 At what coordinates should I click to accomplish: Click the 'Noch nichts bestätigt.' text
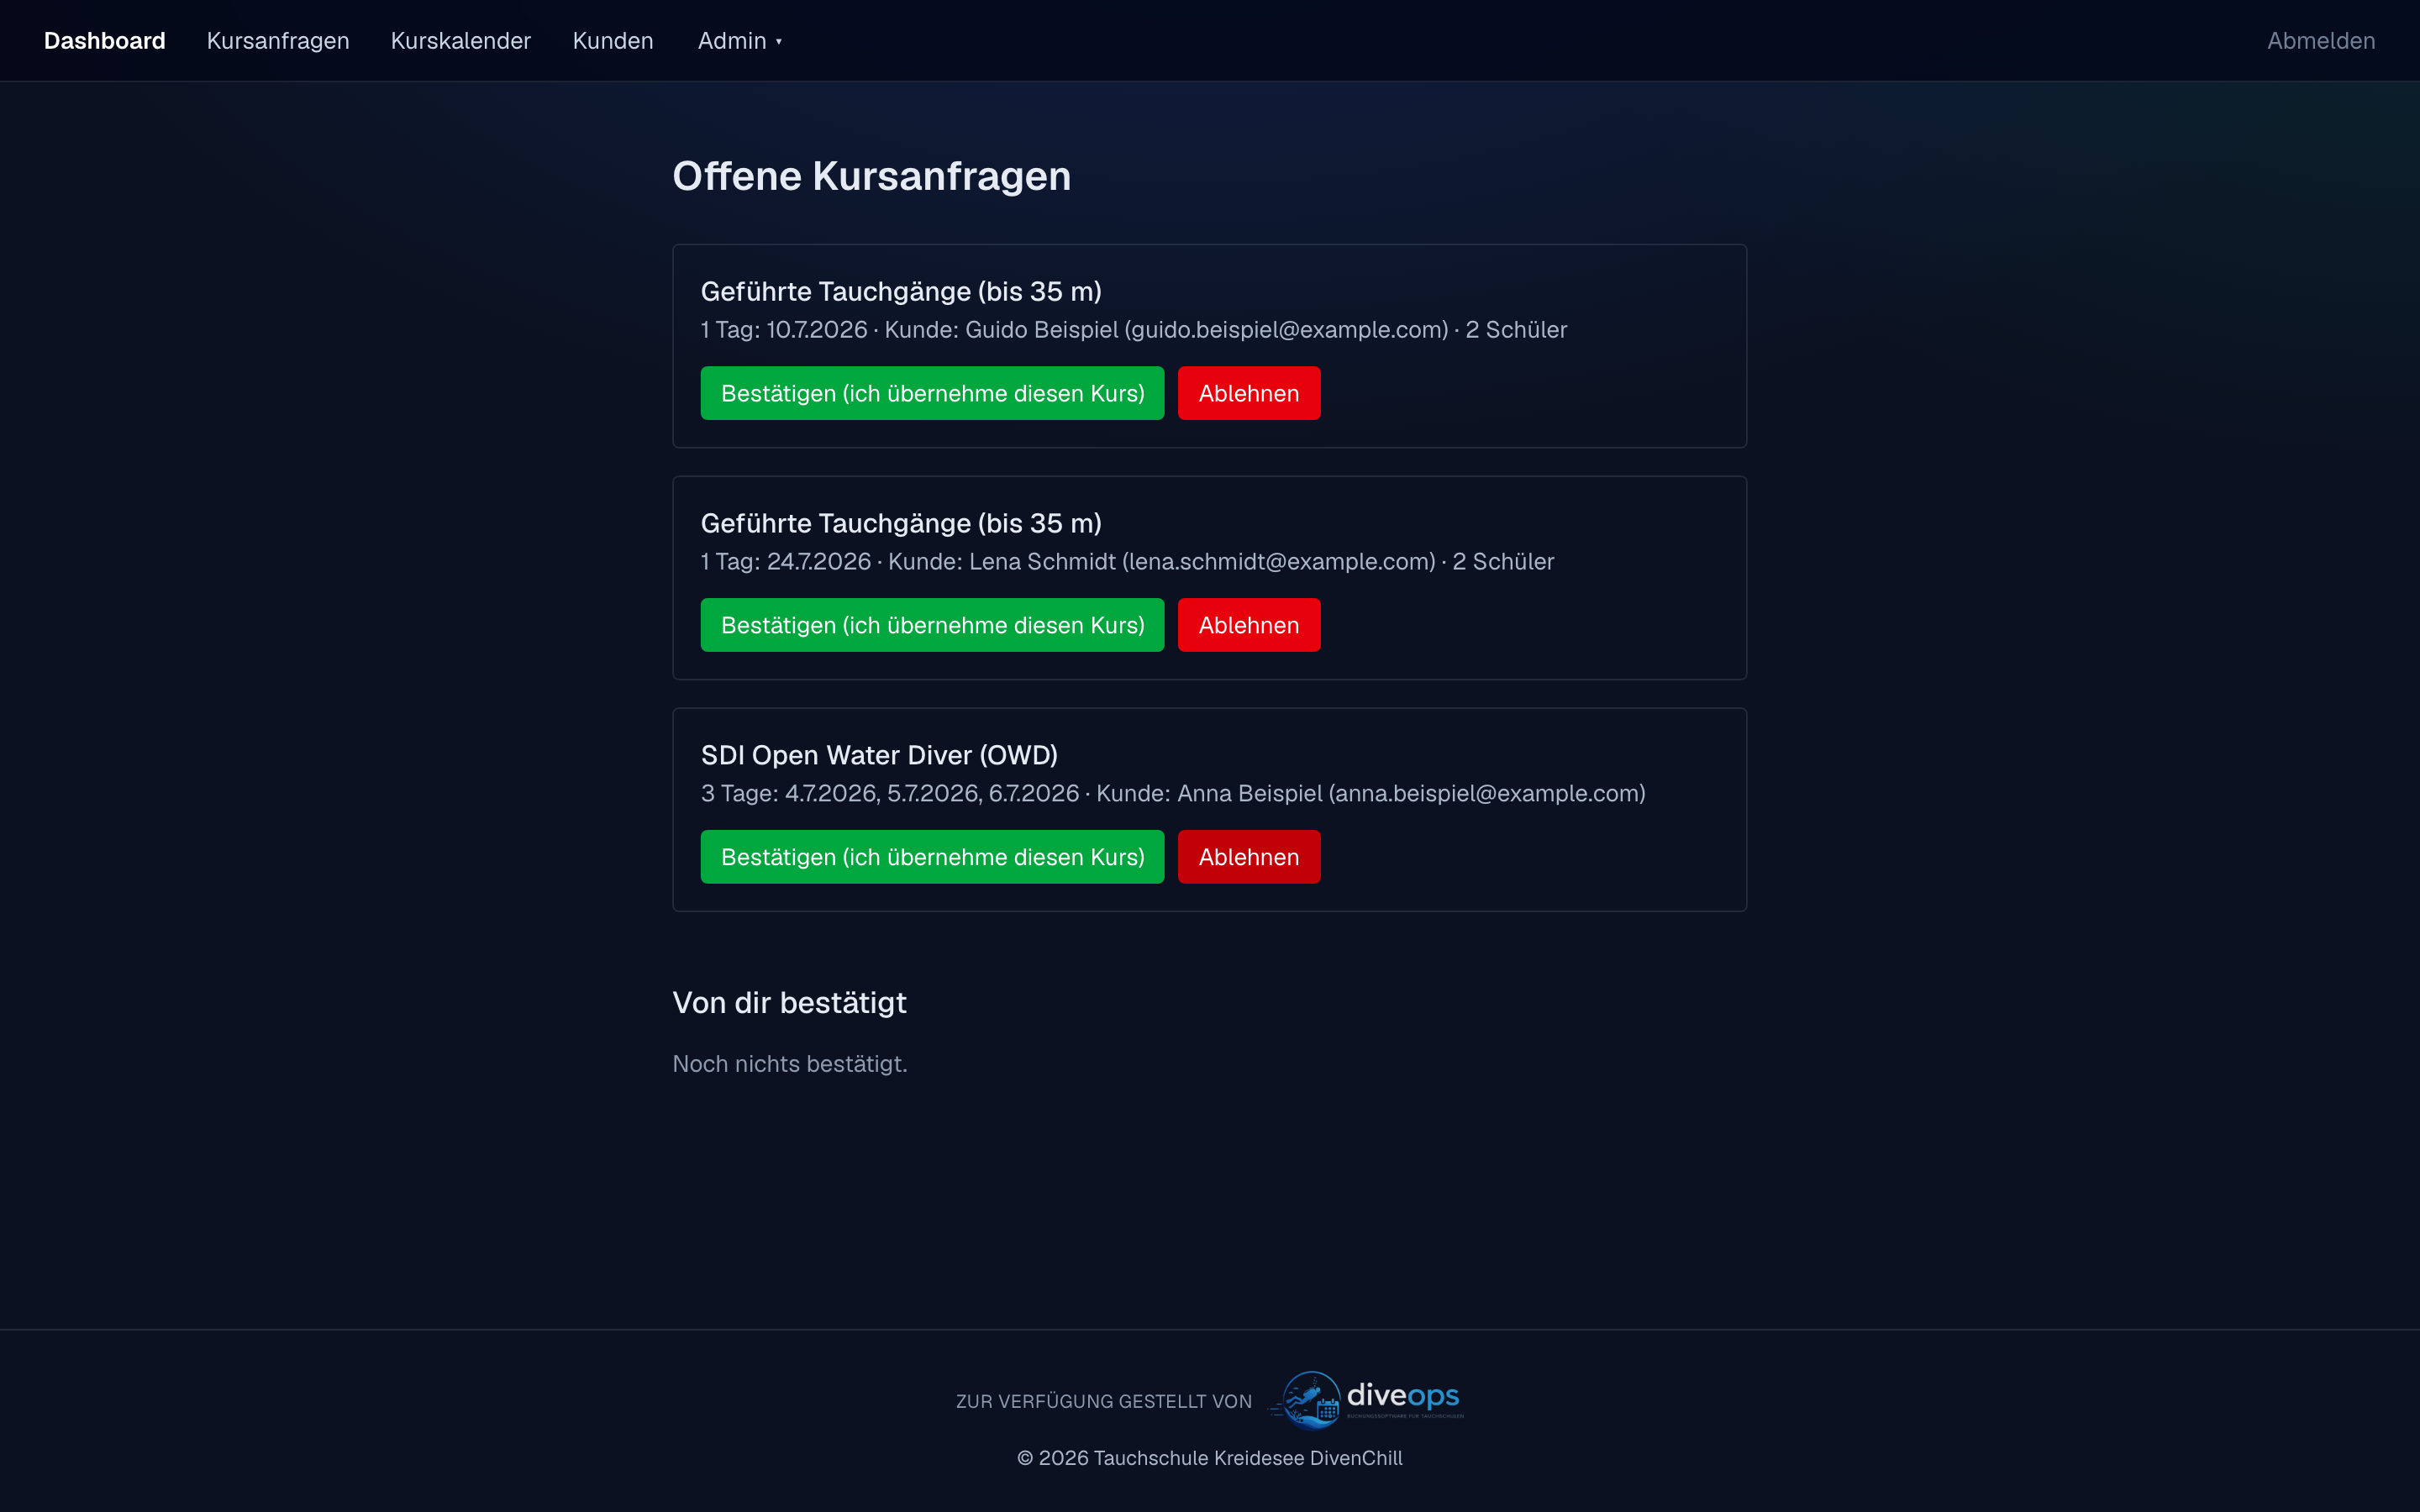790,1064
